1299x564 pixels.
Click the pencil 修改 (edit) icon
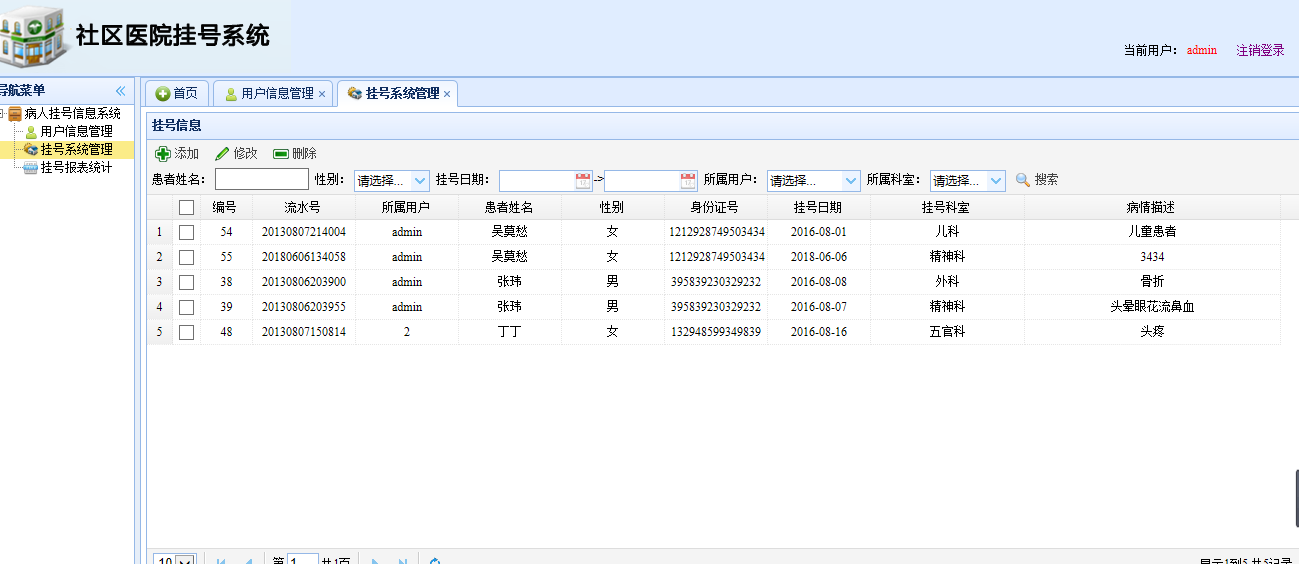222,154
